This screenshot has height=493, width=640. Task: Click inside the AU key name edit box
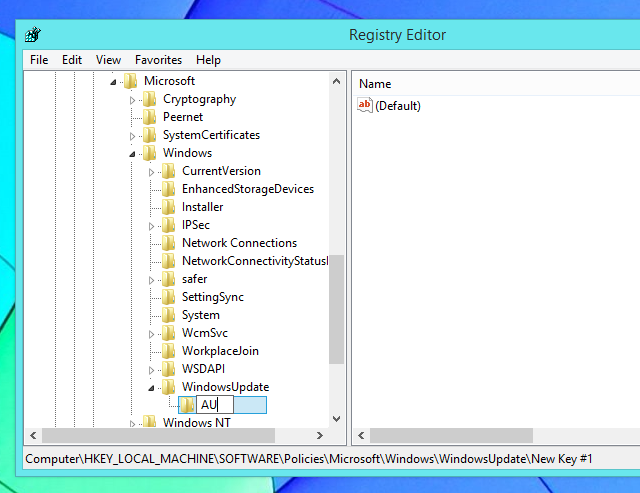pos(215,405)
